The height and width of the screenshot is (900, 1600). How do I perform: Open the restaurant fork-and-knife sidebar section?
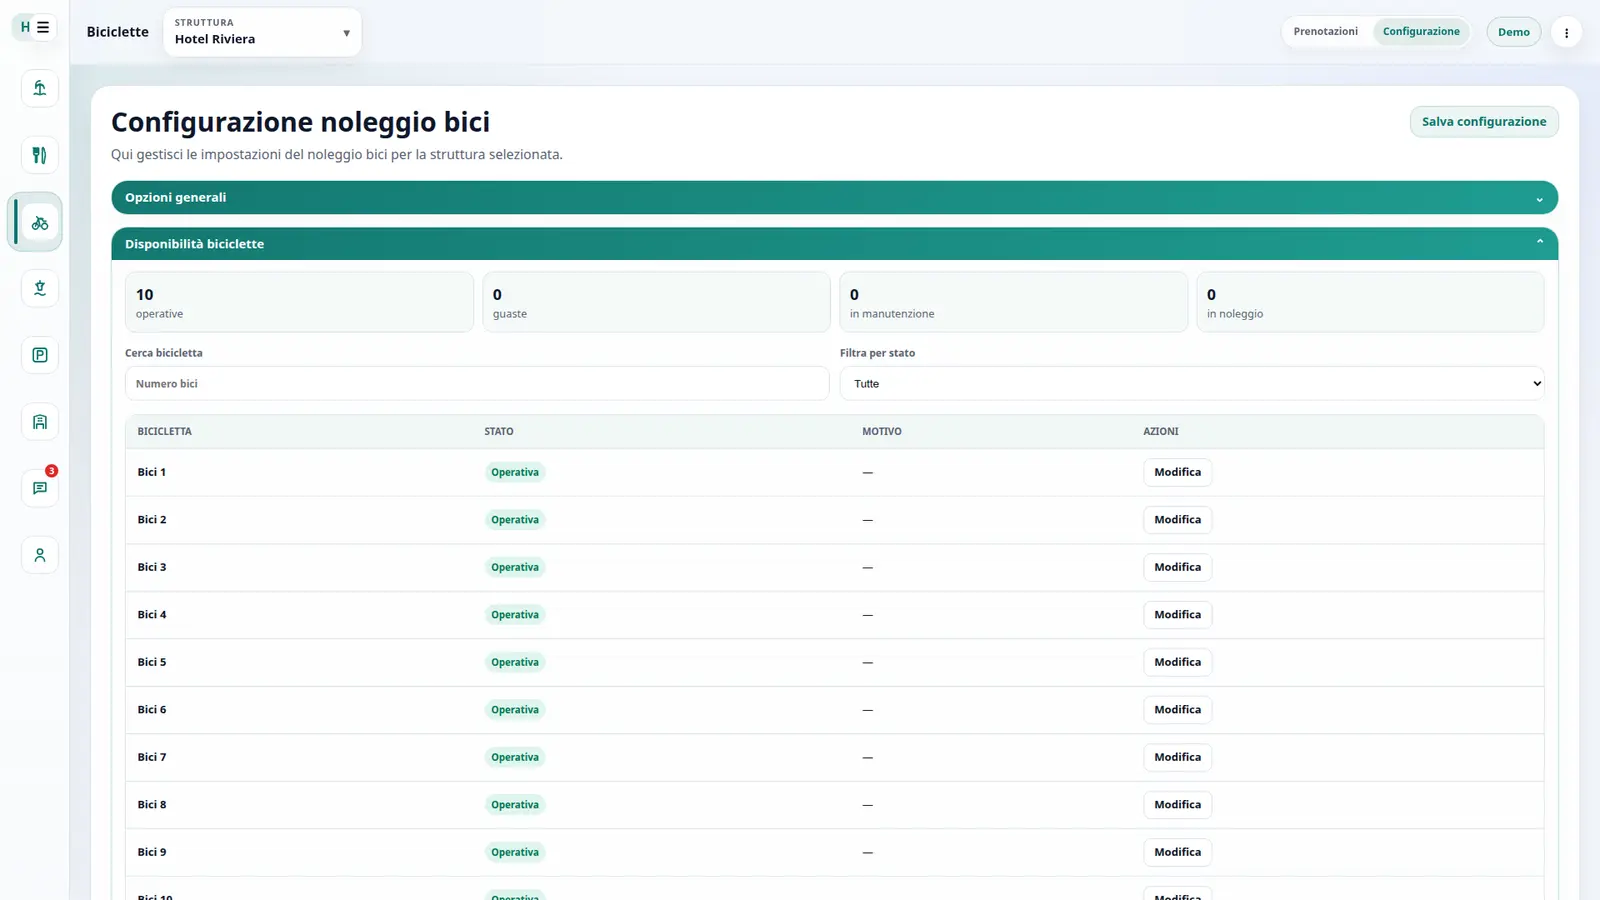40,155
